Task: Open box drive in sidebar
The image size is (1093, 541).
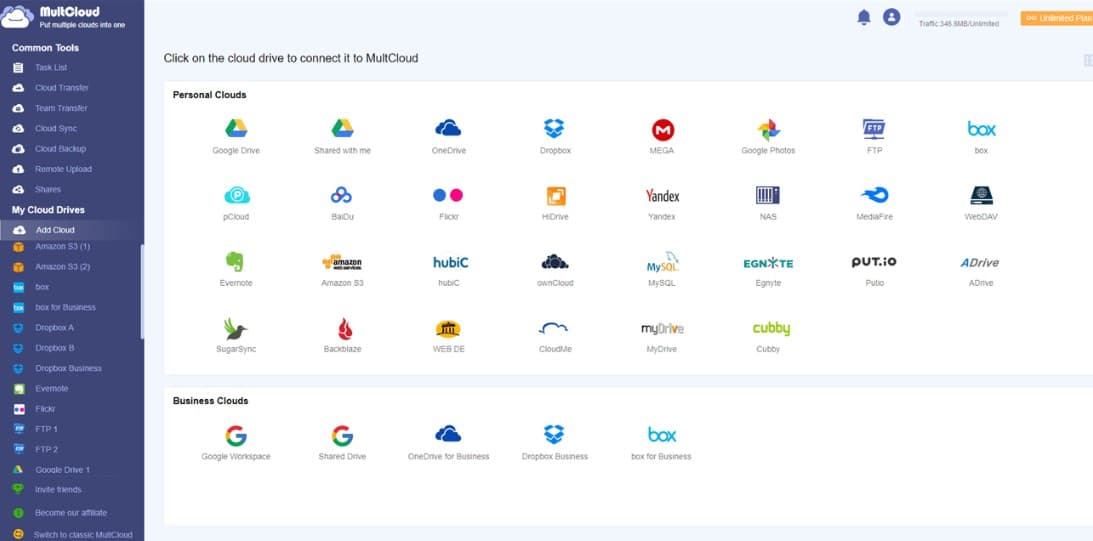Action: pos(42,287)
